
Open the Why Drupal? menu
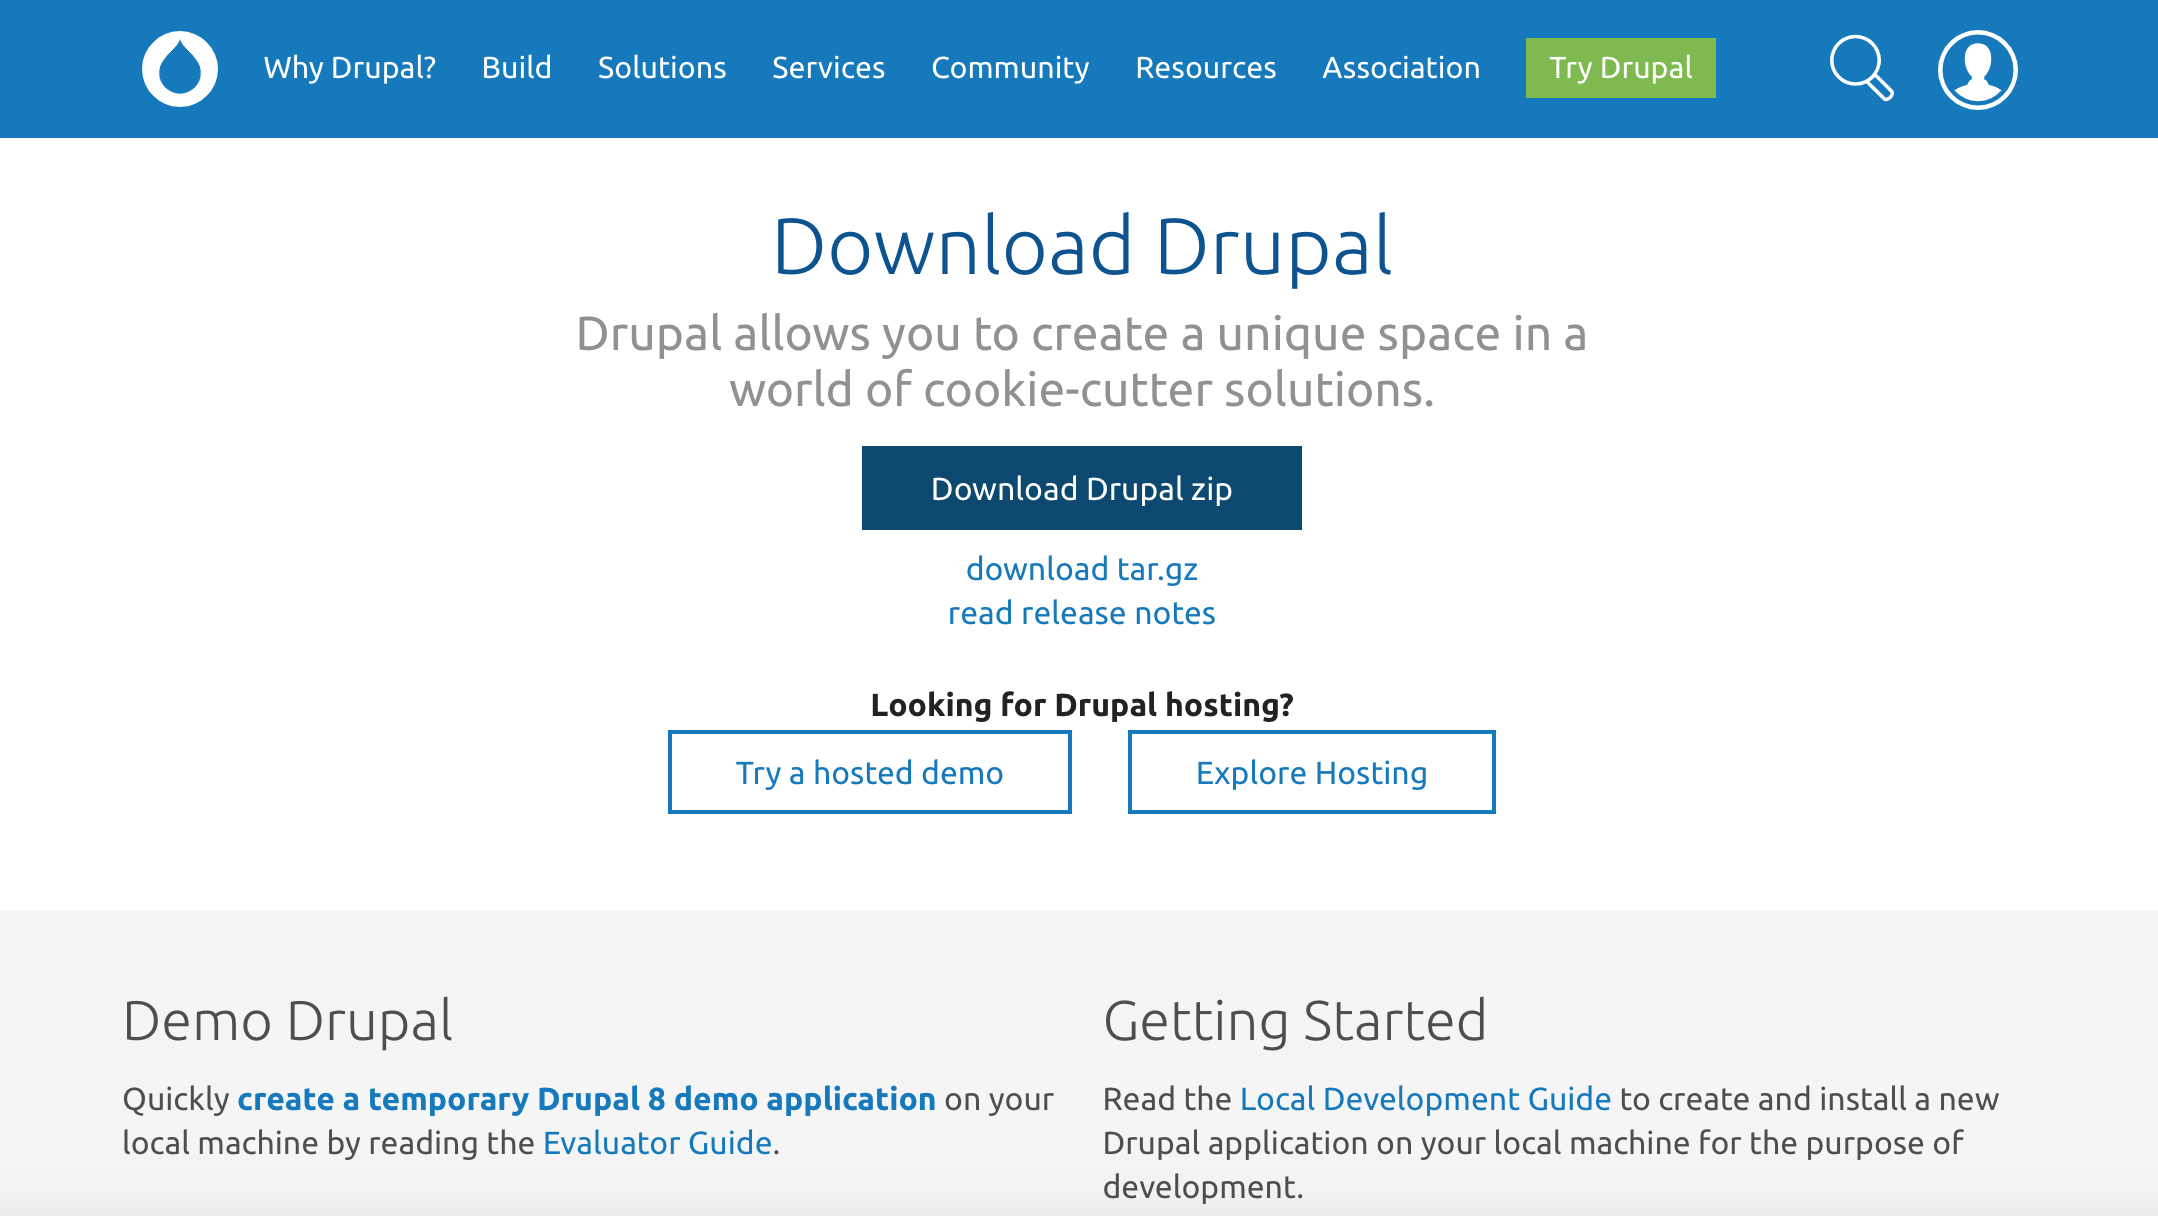350,68
